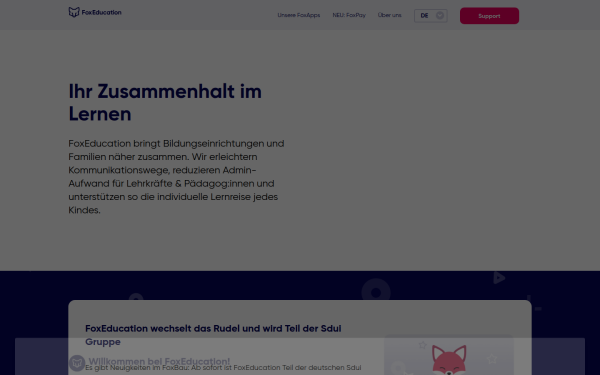Click the FoxEducation wechselt das Rudel headline

(213, 335)
